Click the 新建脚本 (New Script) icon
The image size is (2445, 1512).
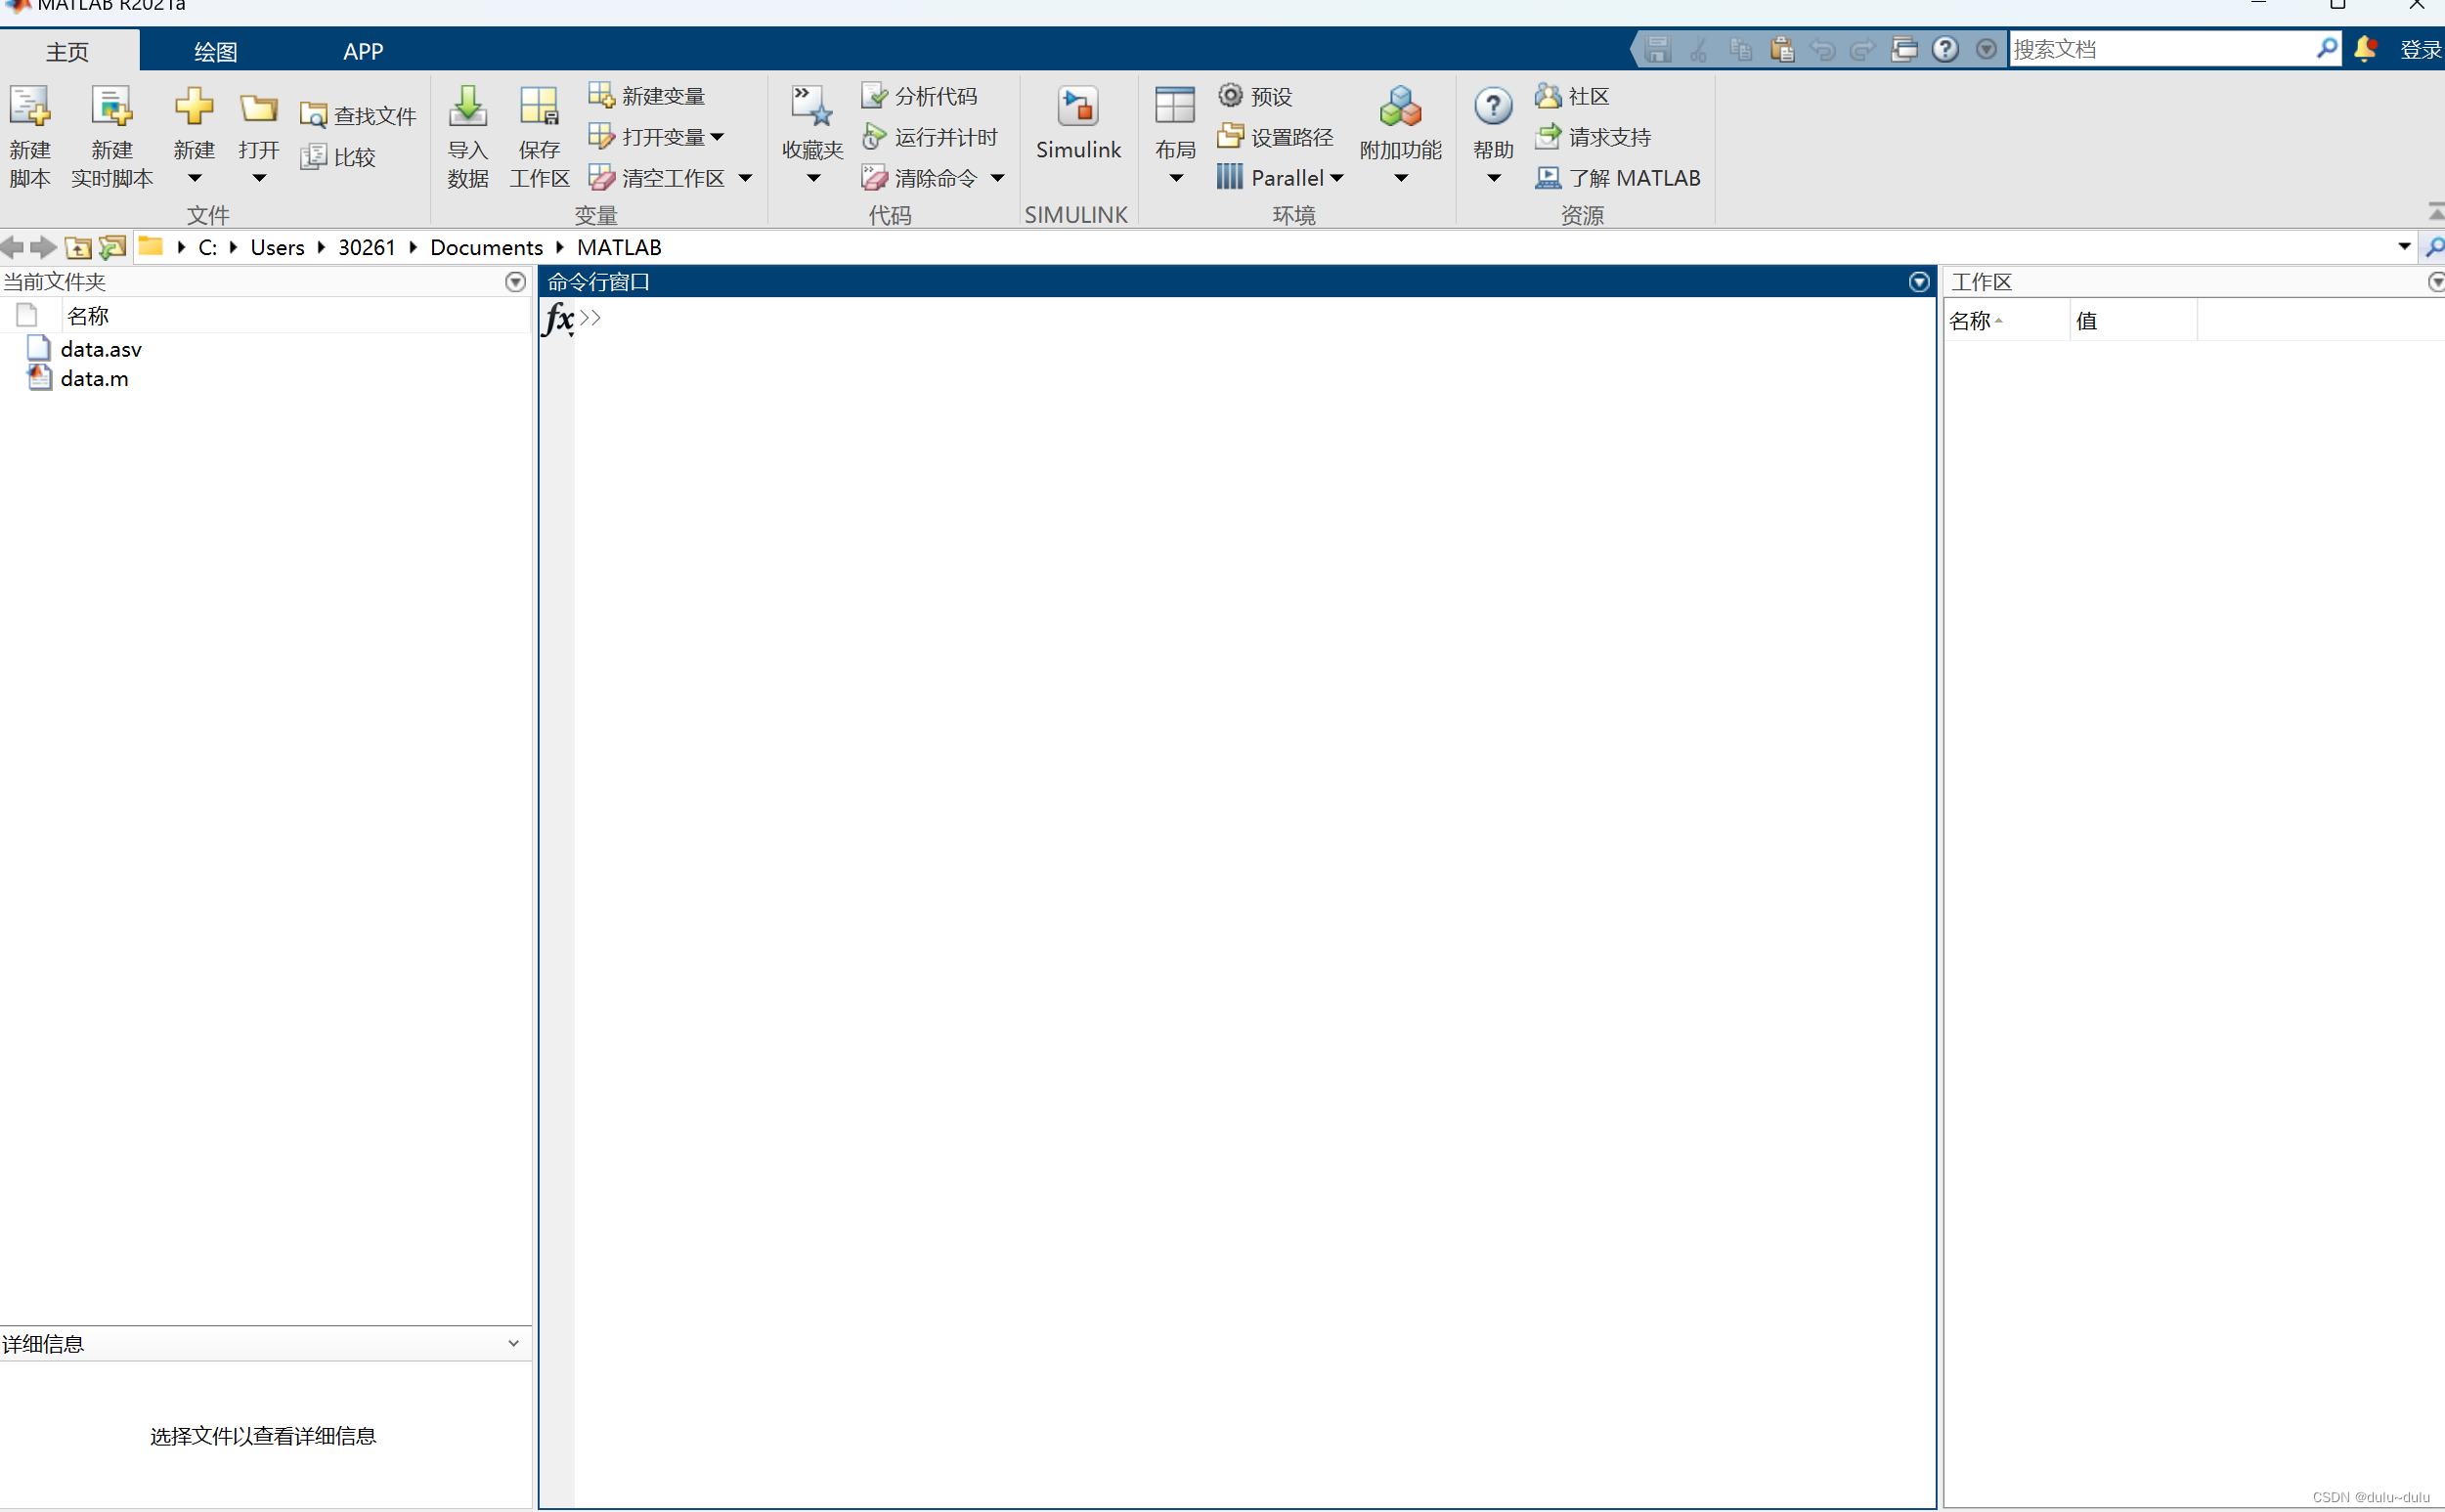click(30, 107)
